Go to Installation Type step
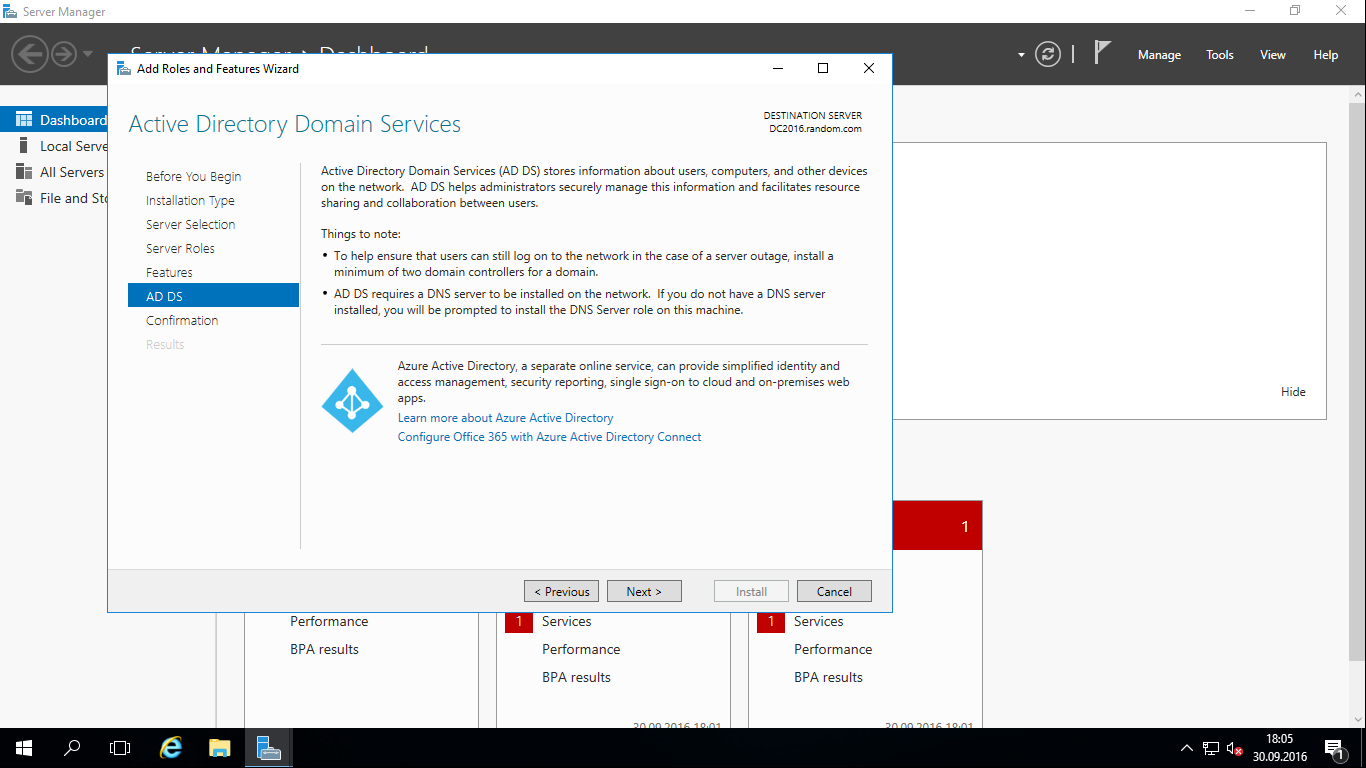1366x768 pixels. click(x=190, y=200)
